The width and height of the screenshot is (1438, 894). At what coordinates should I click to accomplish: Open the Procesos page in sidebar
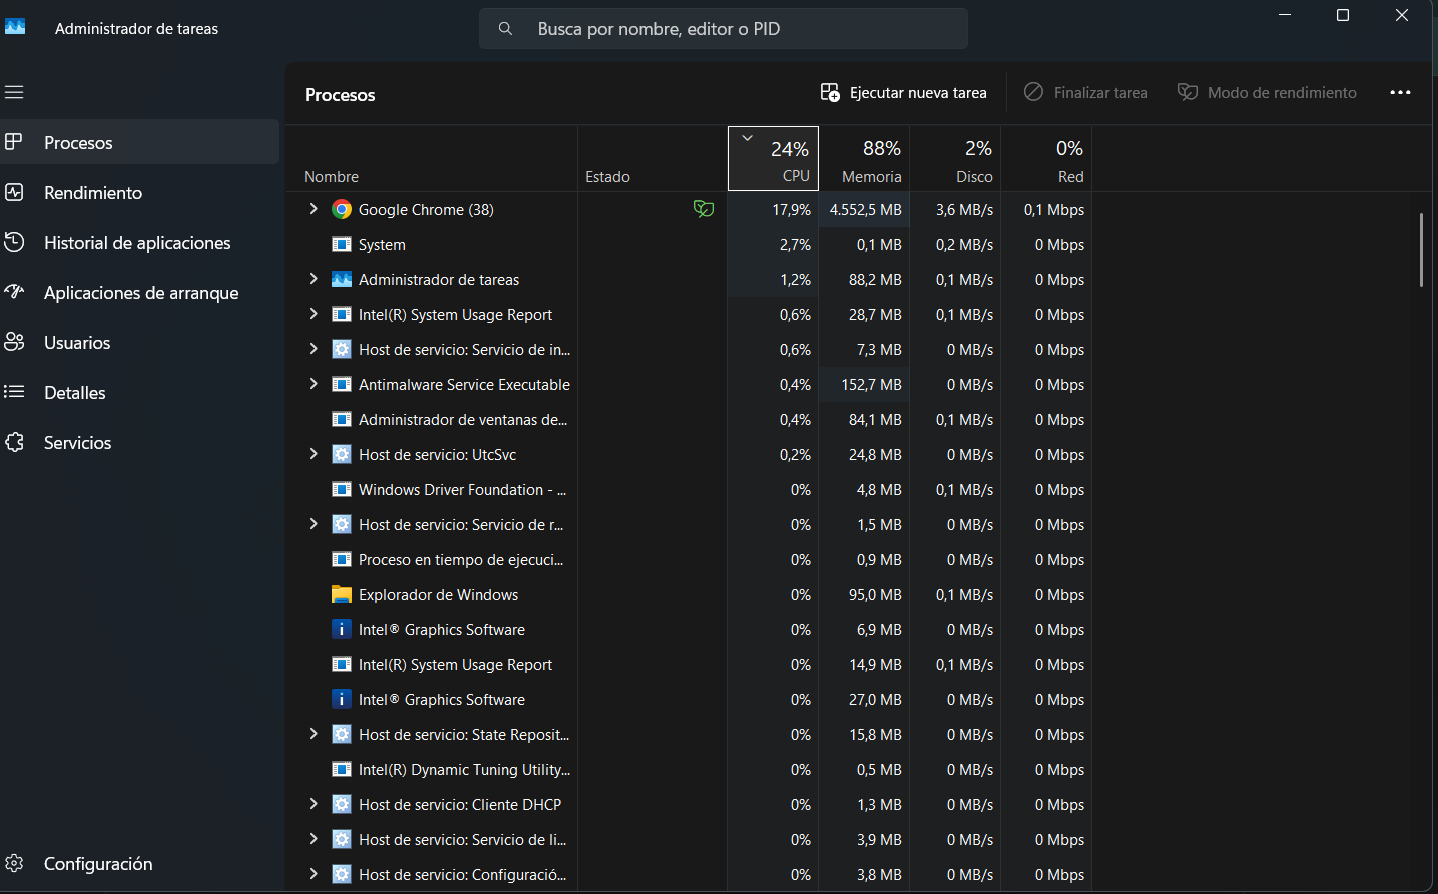pyautogui.click(x=139, y=142)
